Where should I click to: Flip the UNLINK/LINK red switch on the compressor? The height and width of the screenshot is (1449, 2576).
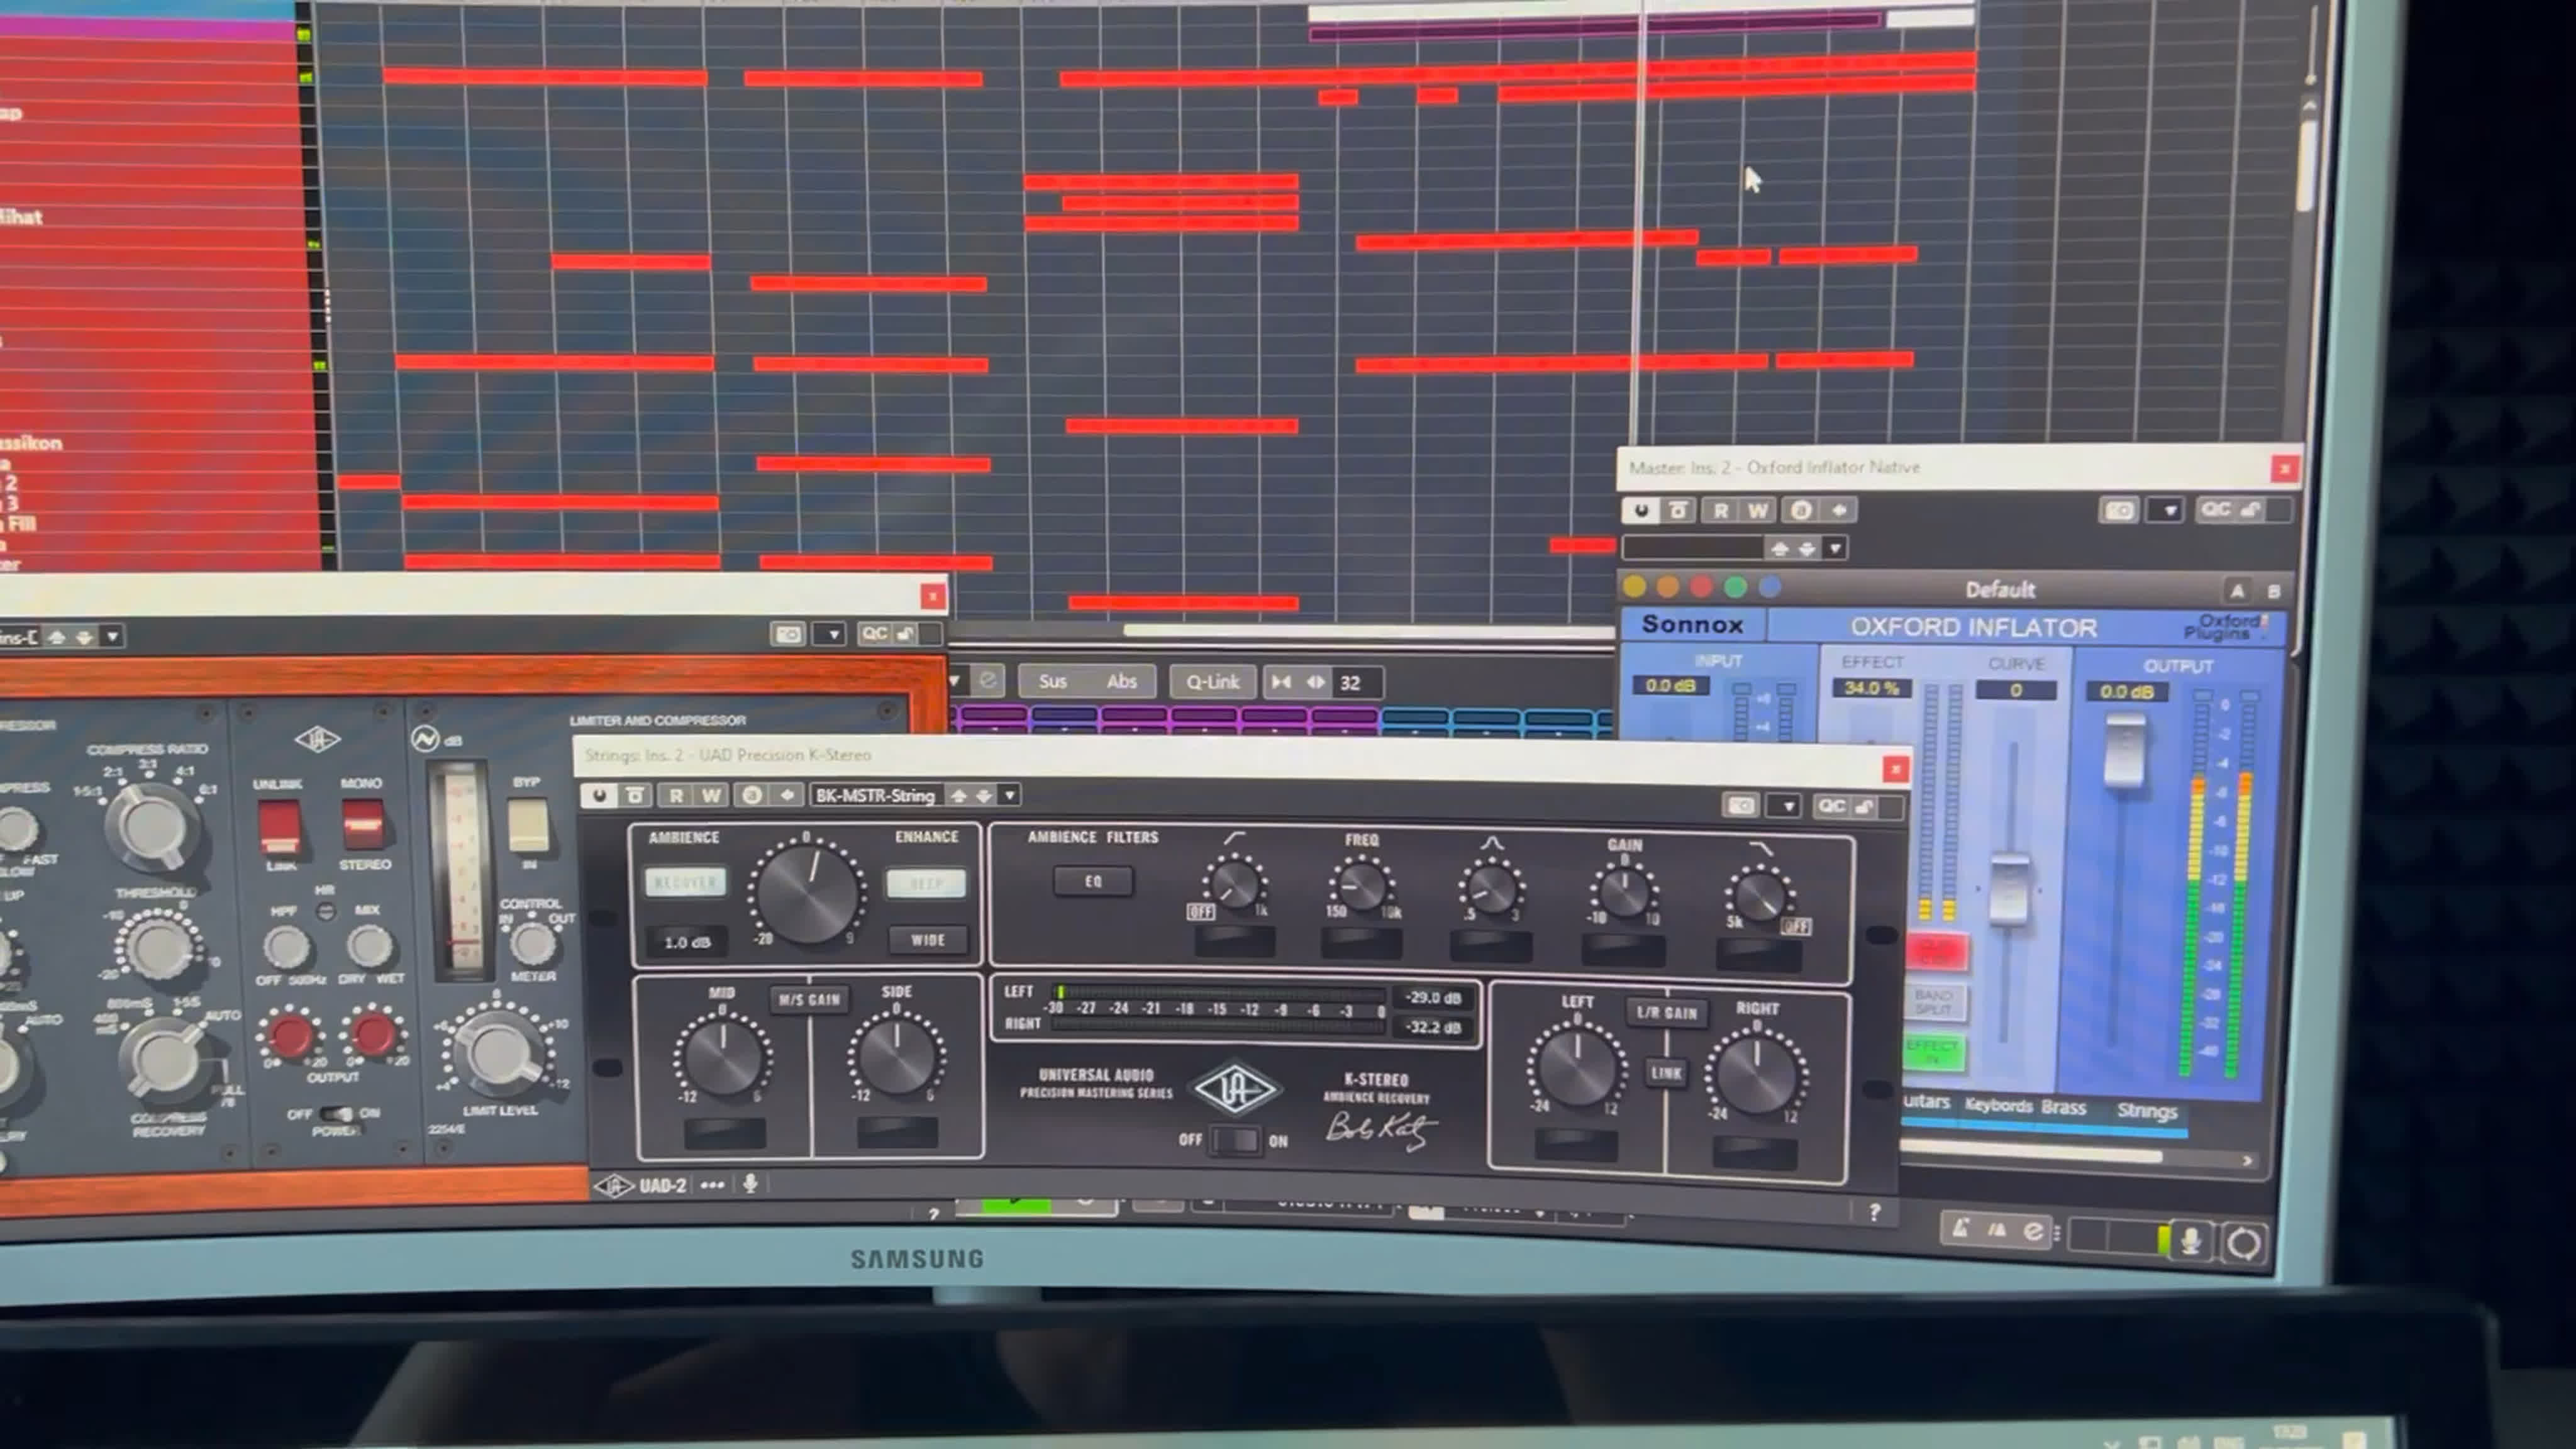[279, 826]
